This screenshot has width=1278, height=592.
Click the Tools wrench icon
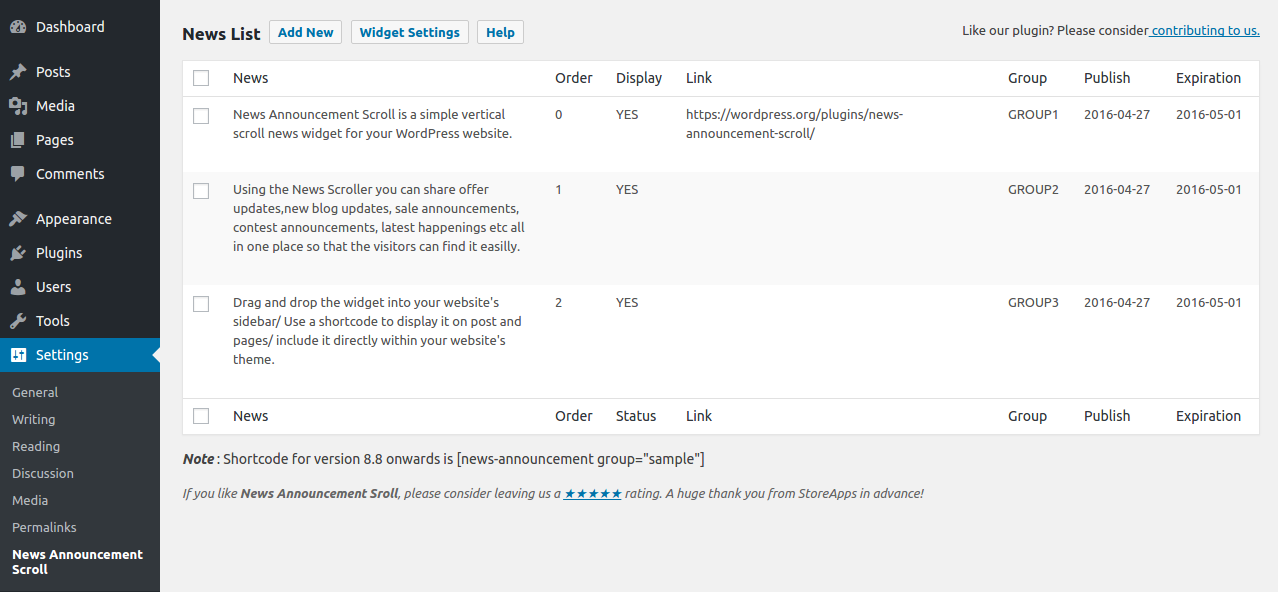18,321
